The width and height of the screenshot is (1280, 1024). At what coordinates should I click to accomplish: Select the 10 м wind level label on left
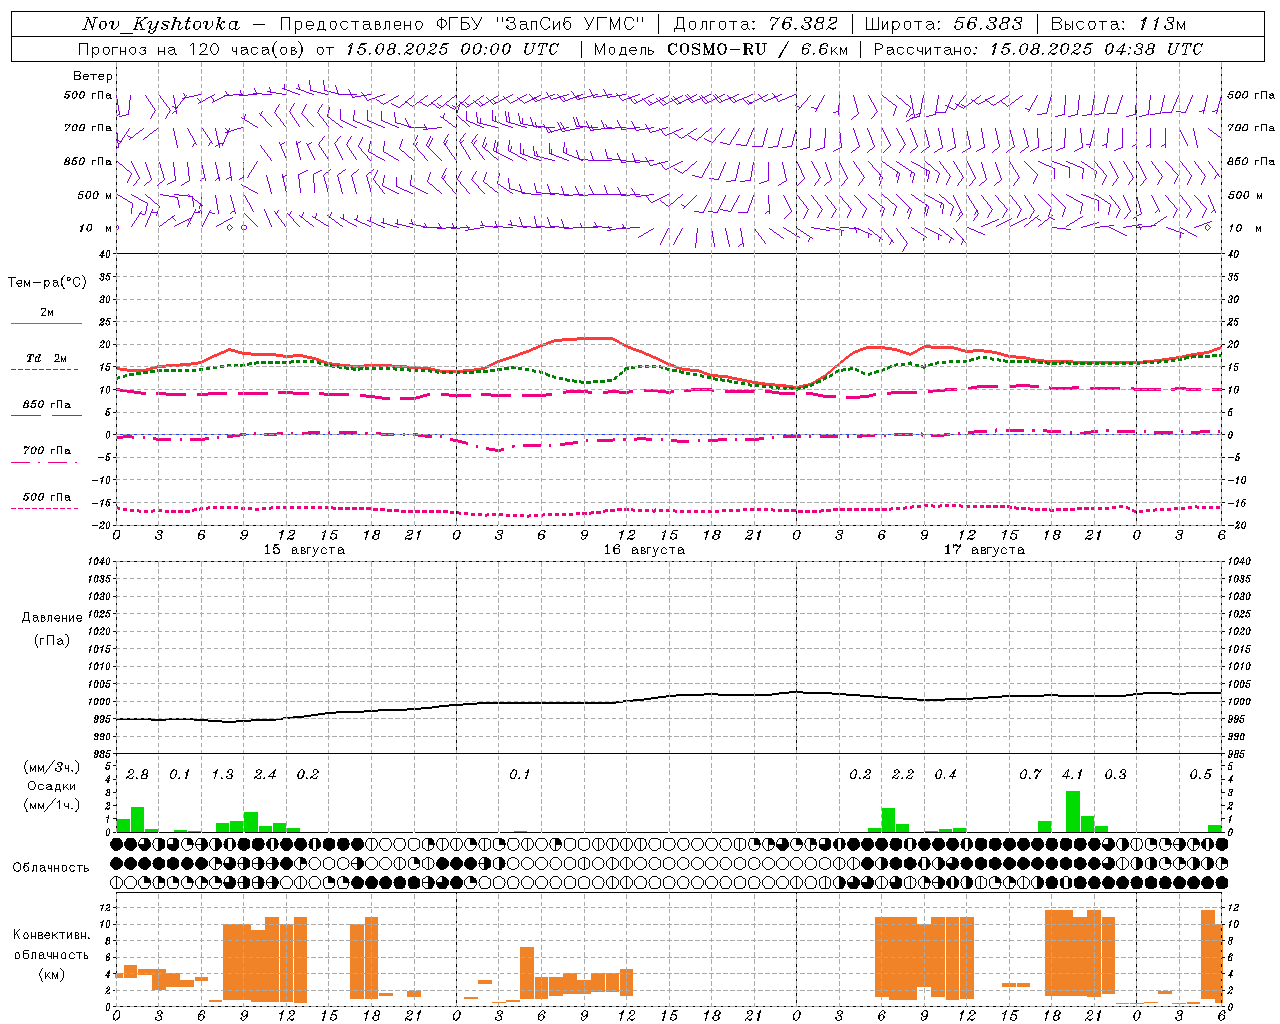pos(95,228)
